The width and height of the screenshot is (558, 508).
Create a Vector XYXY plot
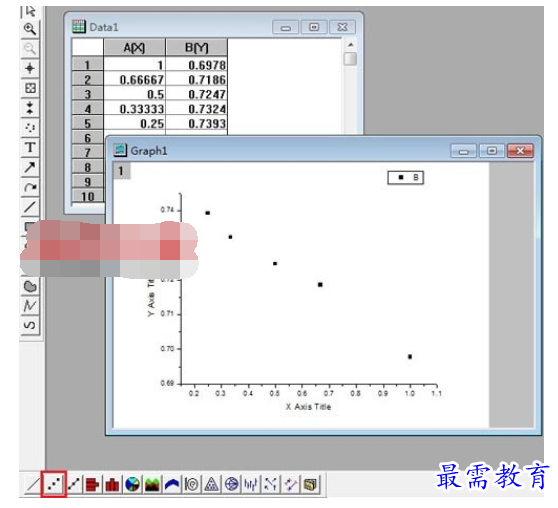(x=291, y=485)
